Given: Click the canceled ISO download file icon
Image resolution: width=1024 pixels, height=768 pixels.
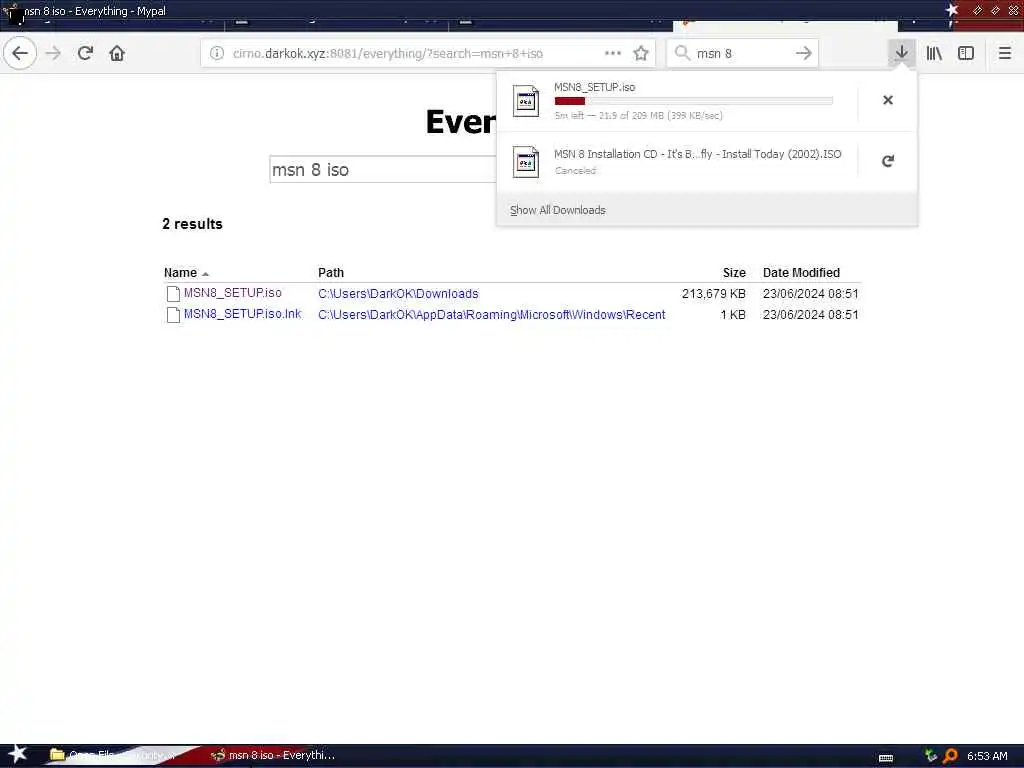Looking at the screenshot, I should click(x=526, y=162).
